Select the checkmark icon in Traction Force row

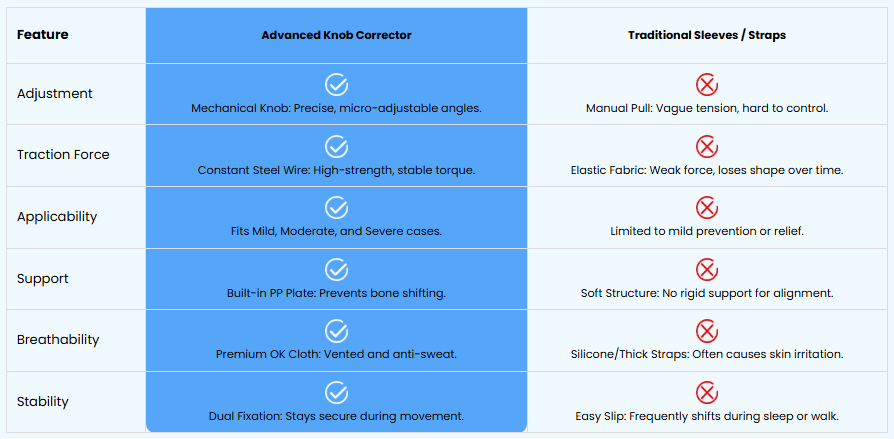[x=336, y=147]
